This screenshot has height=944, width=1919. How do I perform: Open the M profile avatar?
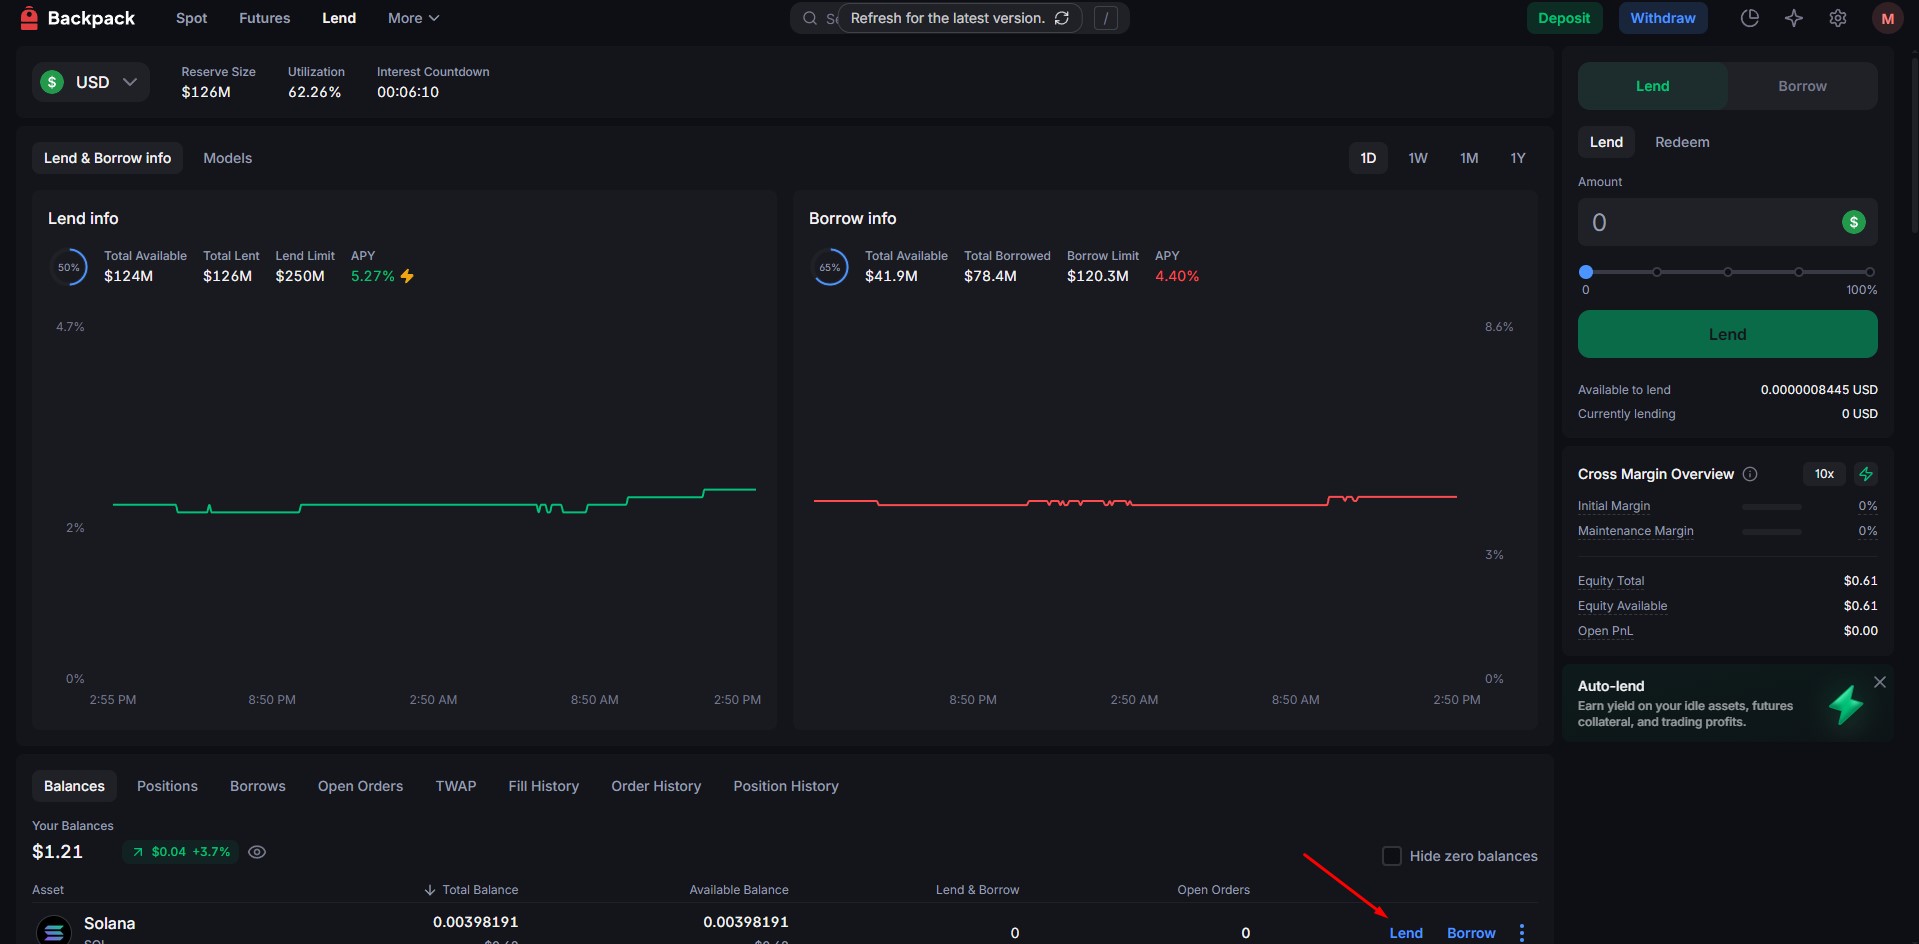[1887, 18]
